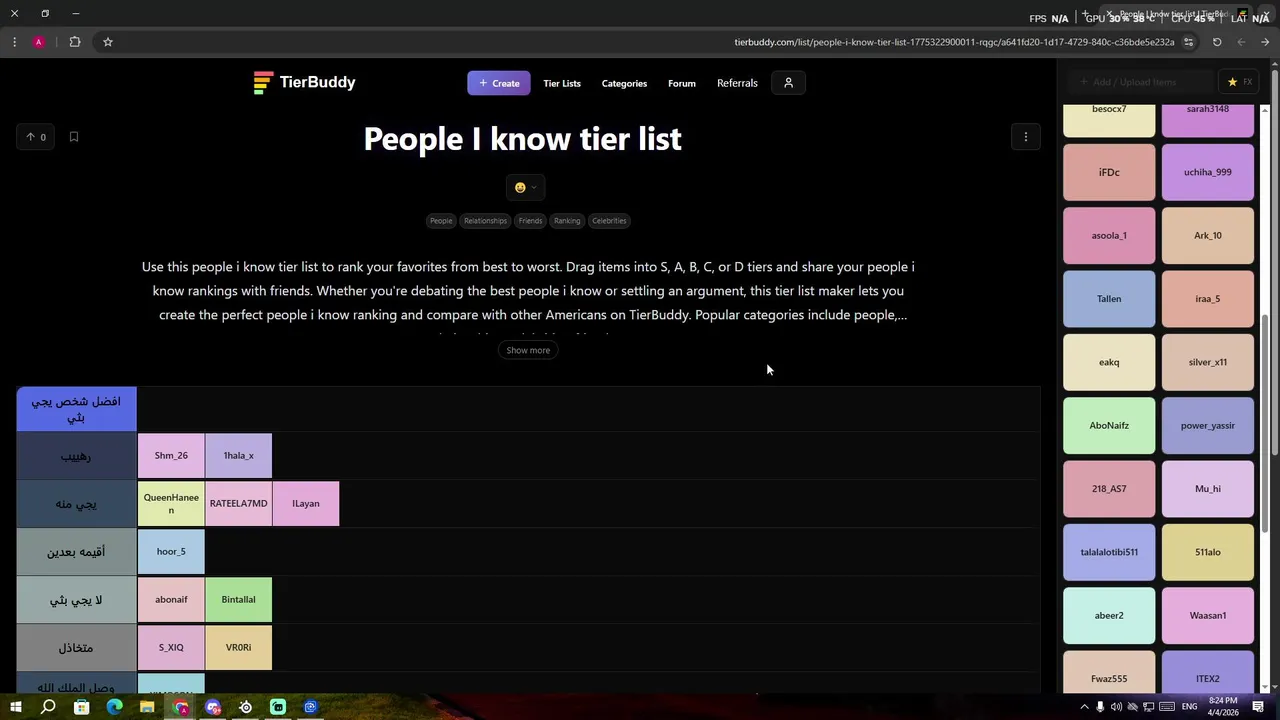
Task: Pick the 511alo sidebar item
Action: (1208, 552)
